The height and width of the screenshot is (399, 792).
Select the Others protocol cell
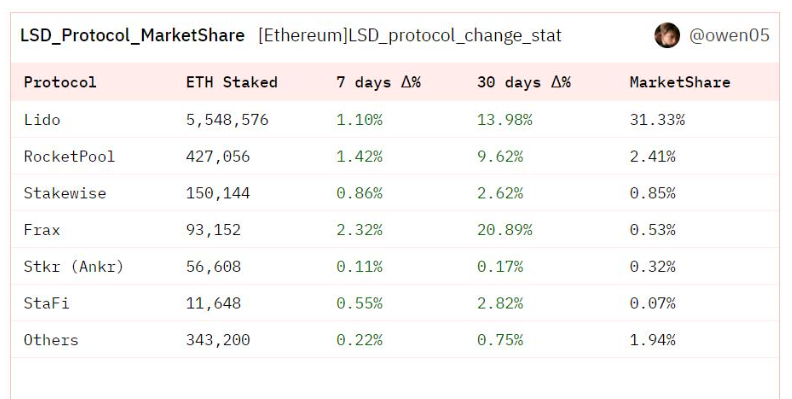point(51,340)
